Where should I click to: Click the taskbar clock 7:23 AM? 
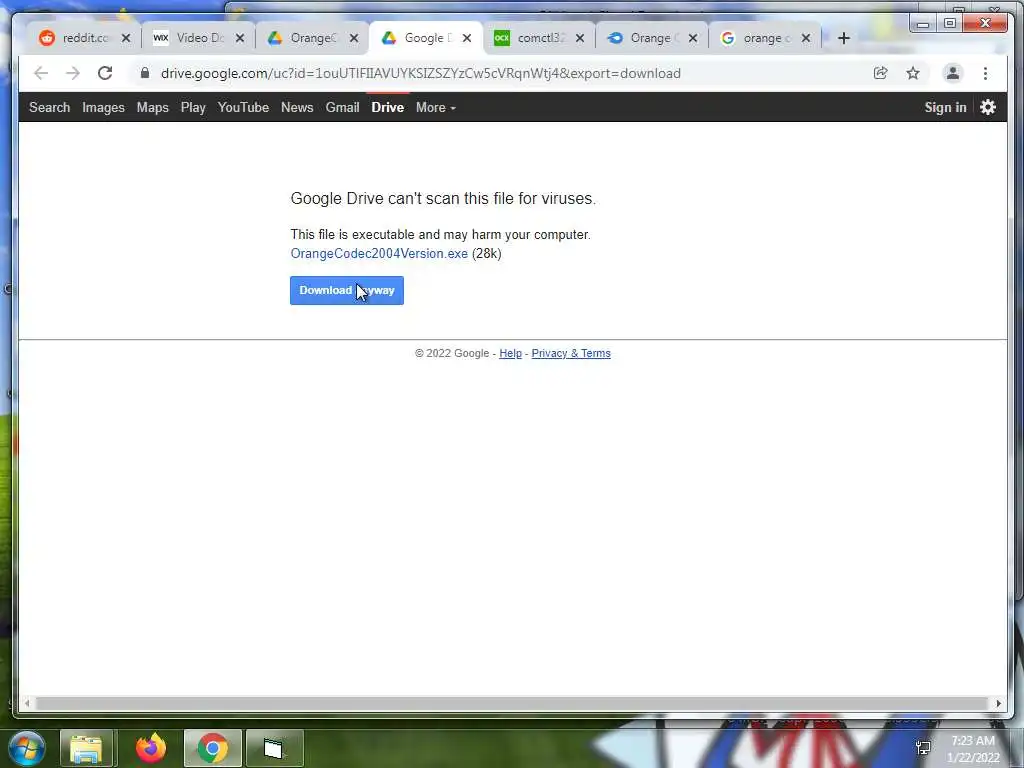[972, 741]
